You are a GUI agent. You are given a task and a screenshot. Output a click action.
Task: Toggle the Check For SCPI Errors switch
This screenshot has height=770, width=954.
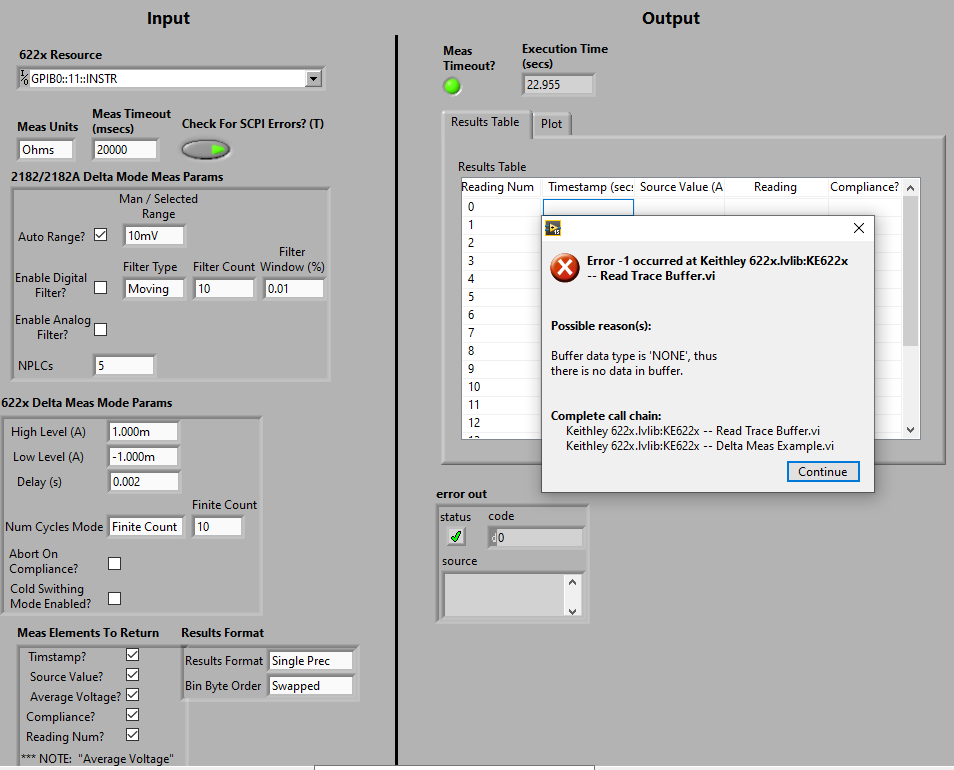(206, 149)
